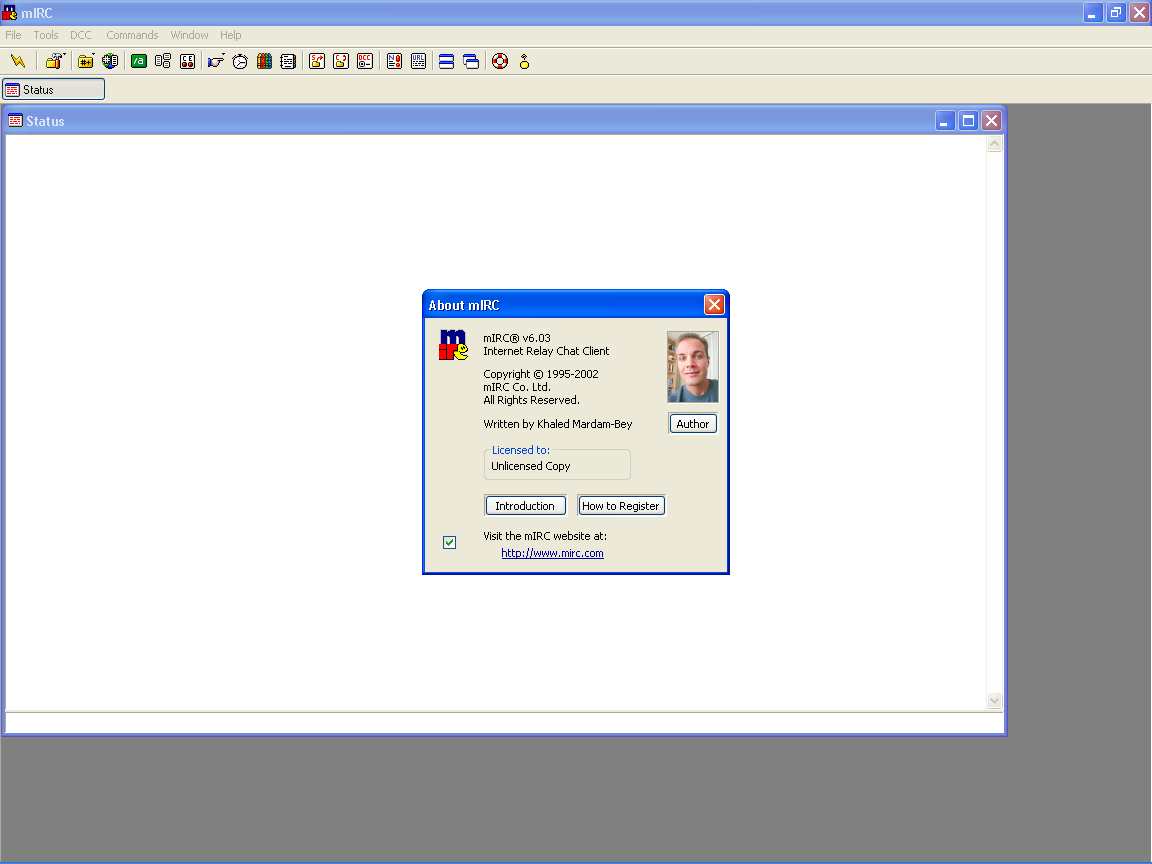Click the Status window text input line

pos(505,723)
